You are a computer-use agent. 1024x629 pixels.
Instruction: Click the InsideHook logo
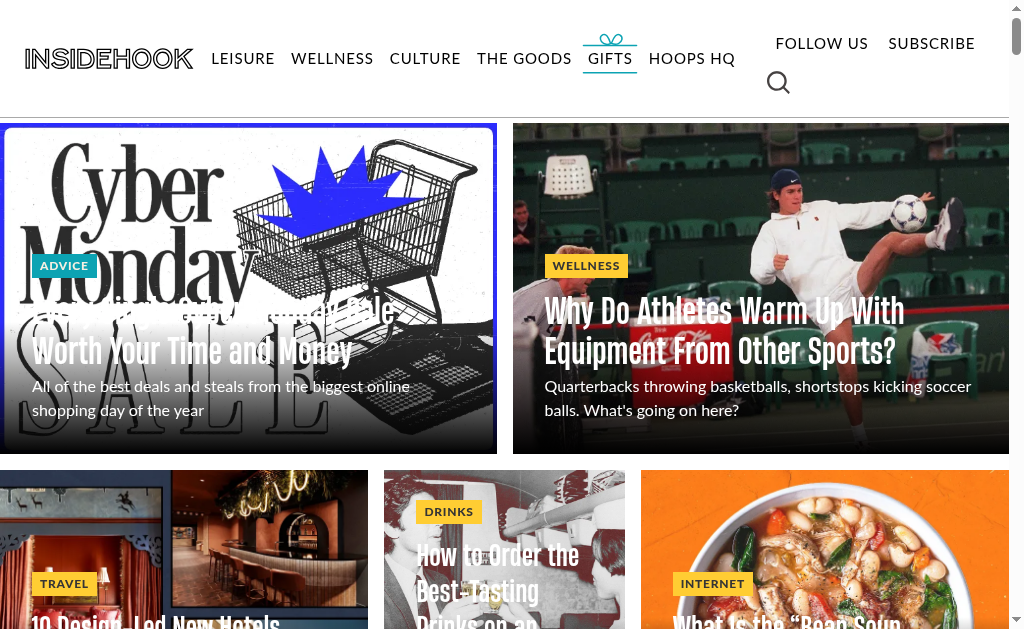[108, 59]
